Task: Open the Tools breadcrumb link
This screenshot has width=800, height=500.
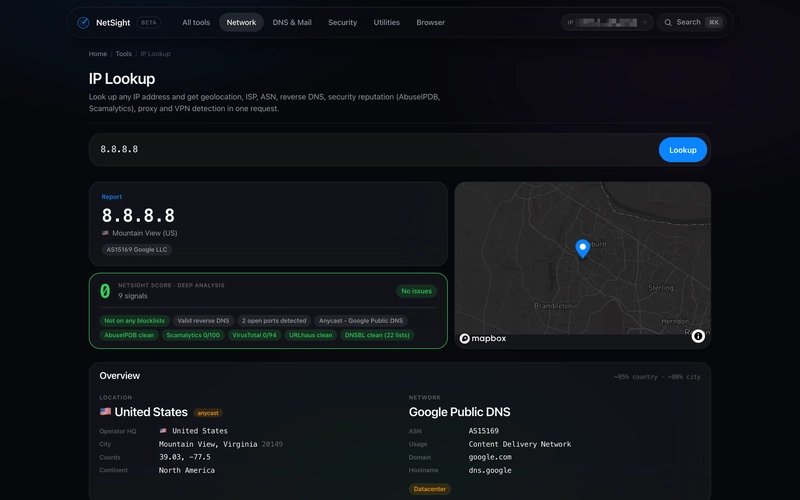Action: click(x=123, y=54)
